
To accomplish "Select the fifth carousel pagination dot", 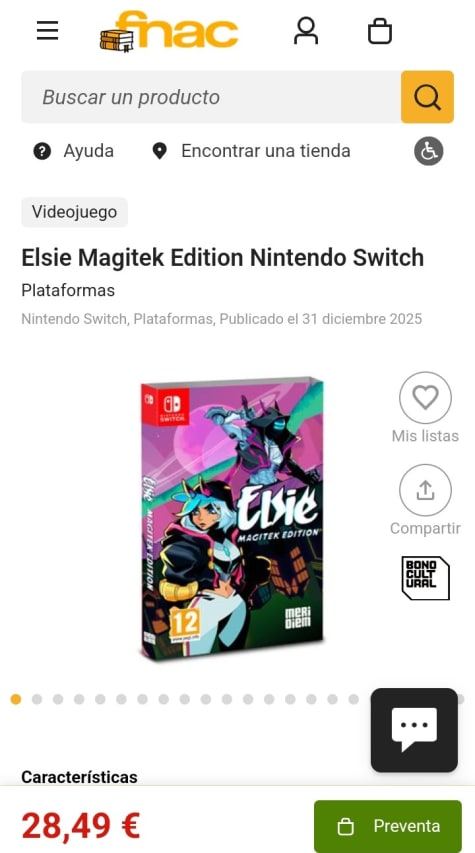I will point(100,700).
